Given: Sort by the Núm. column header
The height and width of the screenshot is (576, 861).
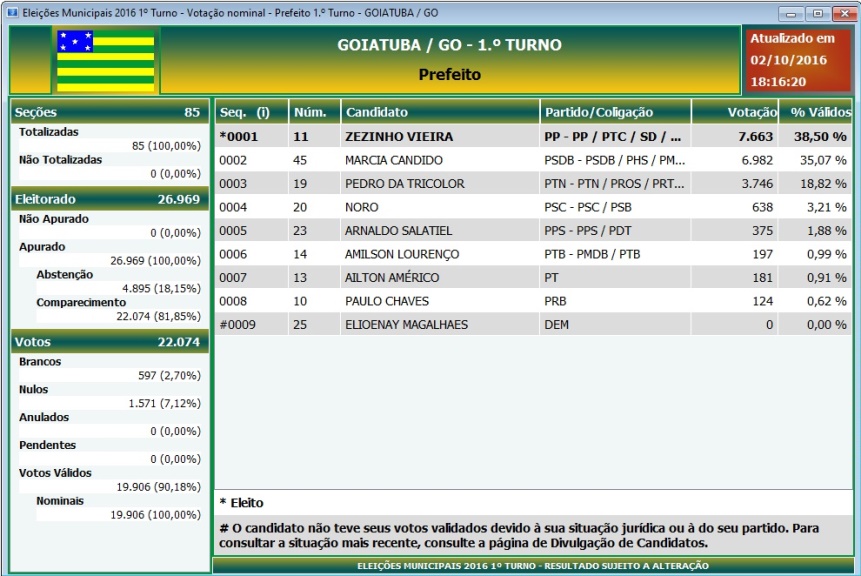Looking at the screenshot, I should click(315, 112).
